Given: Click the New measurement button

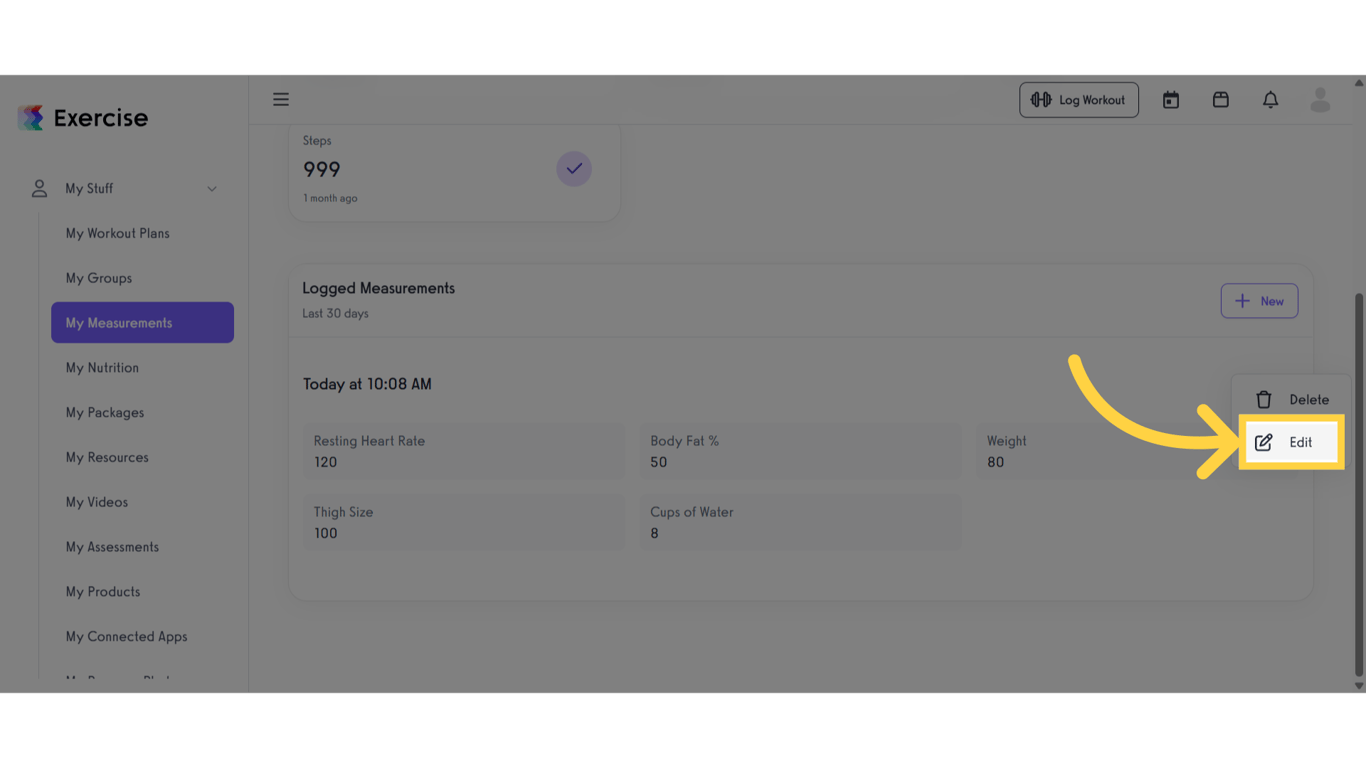Looking at the screenshot, I should click(1259, 301).
